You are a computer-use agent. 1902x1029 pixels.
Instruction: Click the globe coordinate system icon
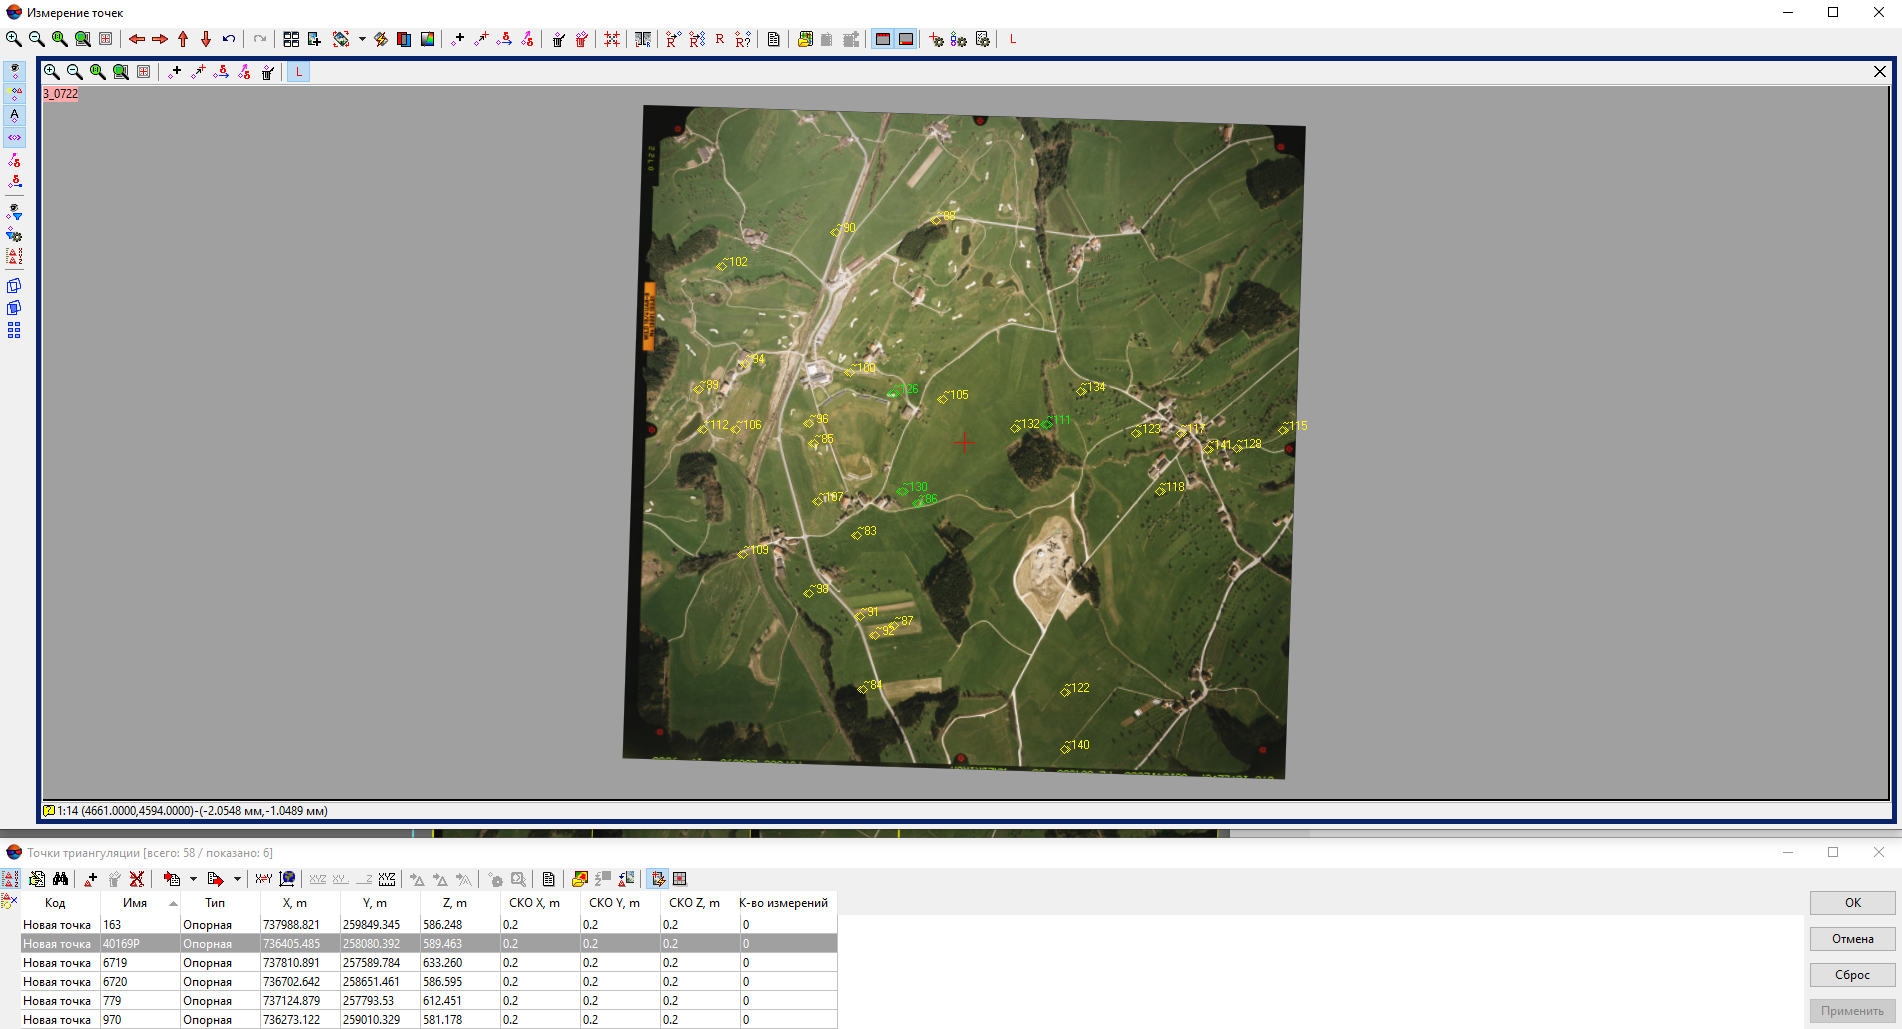click(x=287, y=879)
